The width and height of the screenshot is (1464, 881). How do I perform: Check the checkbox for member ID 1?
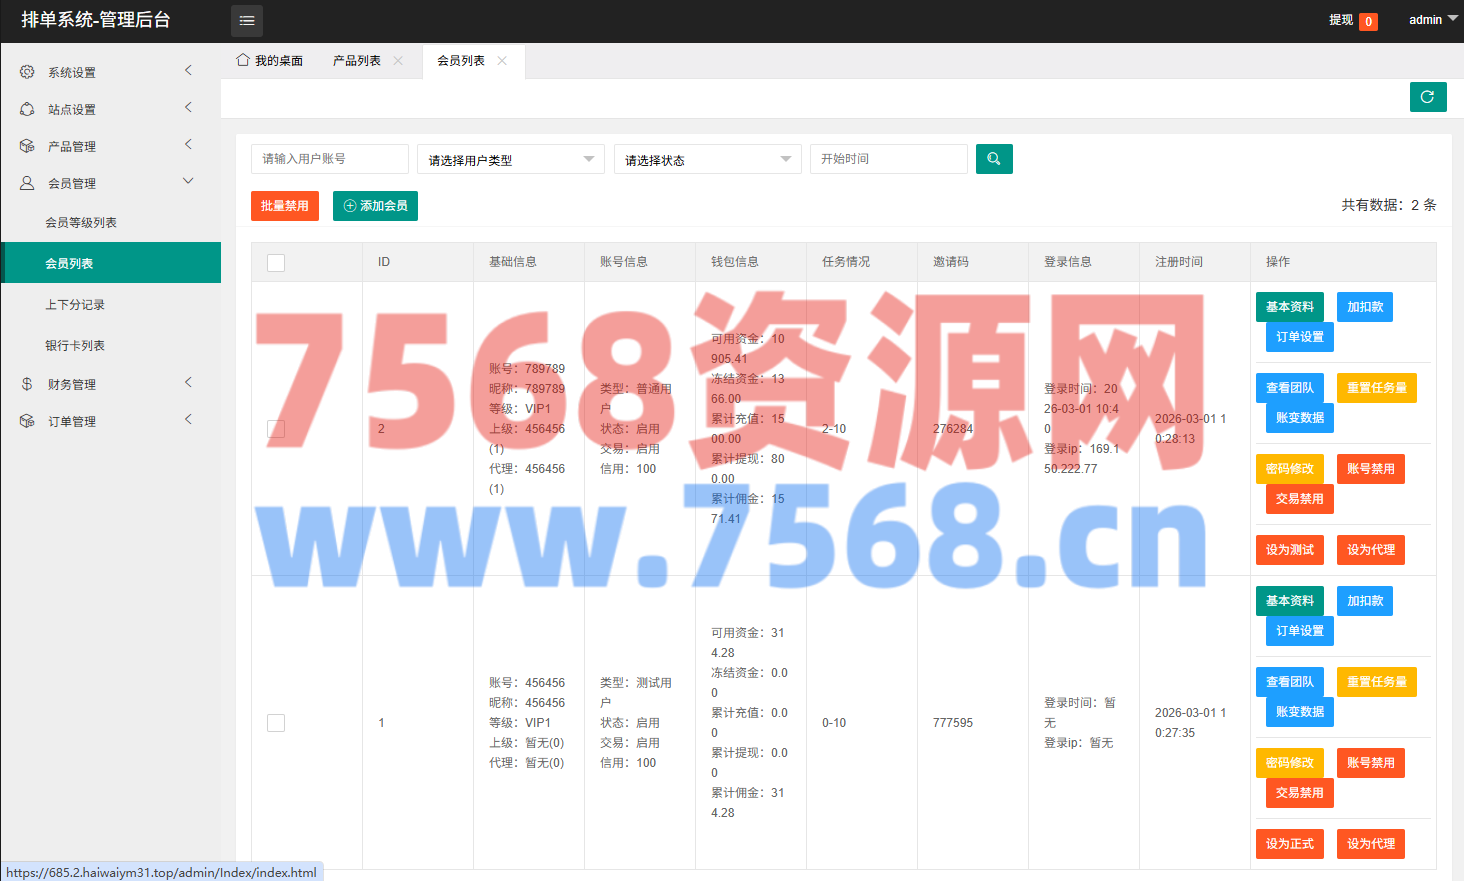pyautogui.click(x=276, y=723)
